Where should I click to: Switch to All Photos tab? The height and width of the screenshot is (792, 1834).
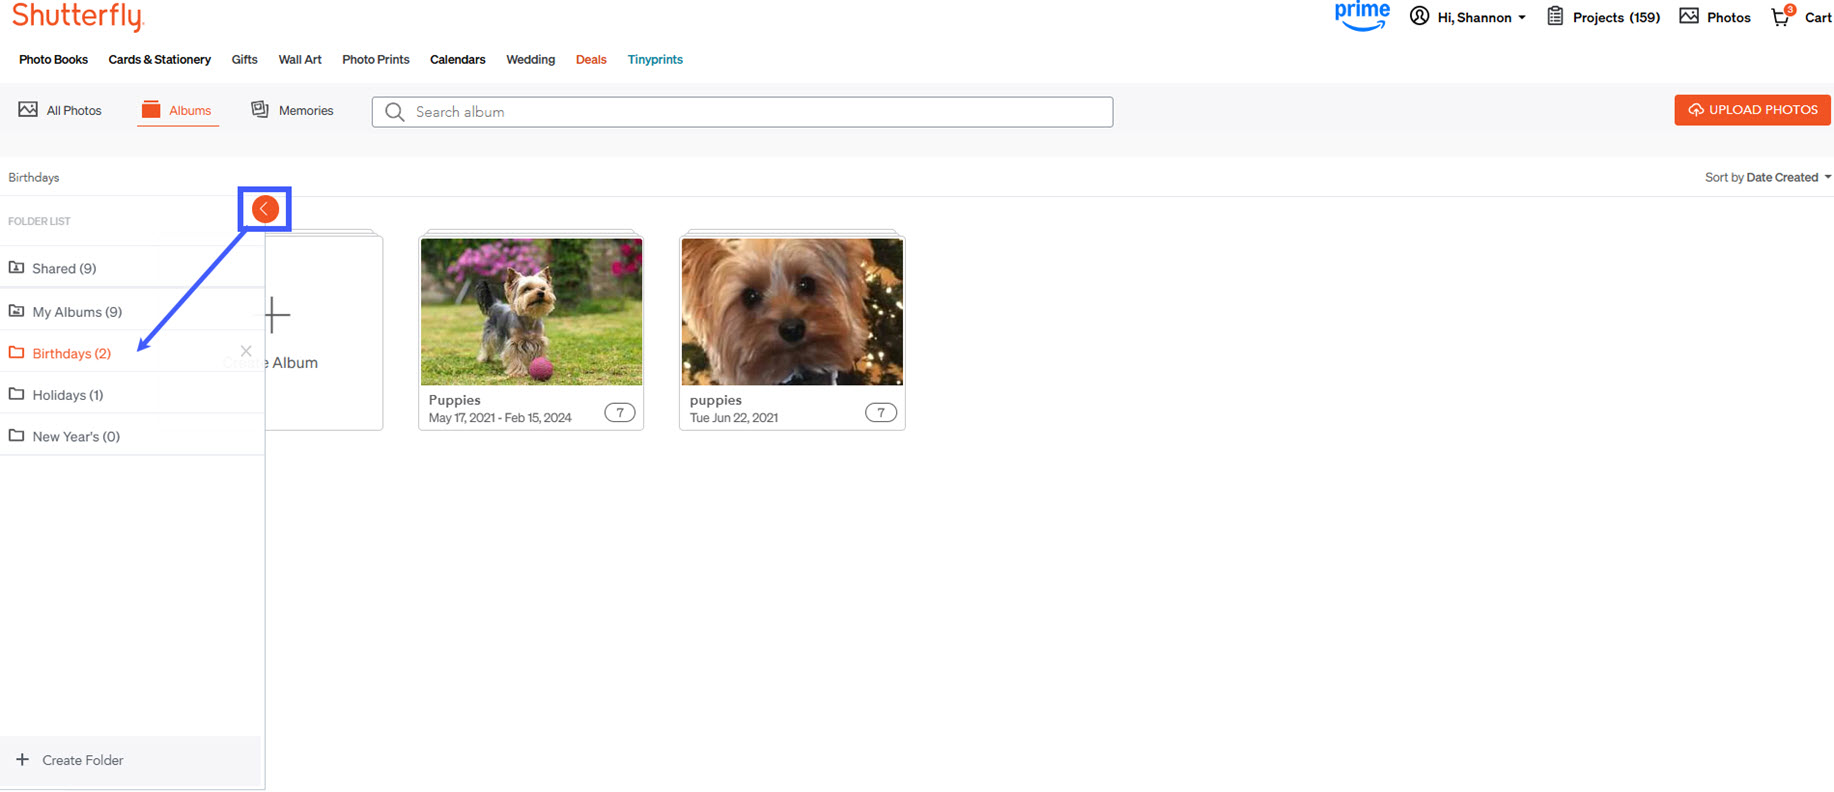[x=60, y=110]
